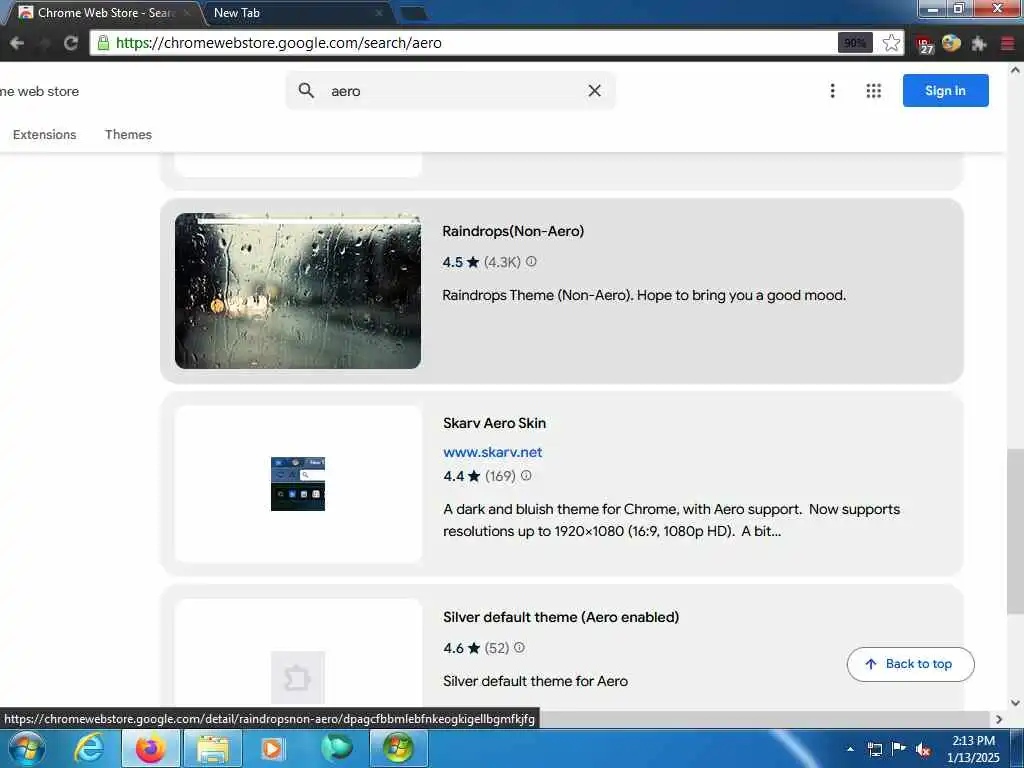Click the scrollbar down arrow
The width and height of the screenshot is (1024, 768).
coord(1015,703)
